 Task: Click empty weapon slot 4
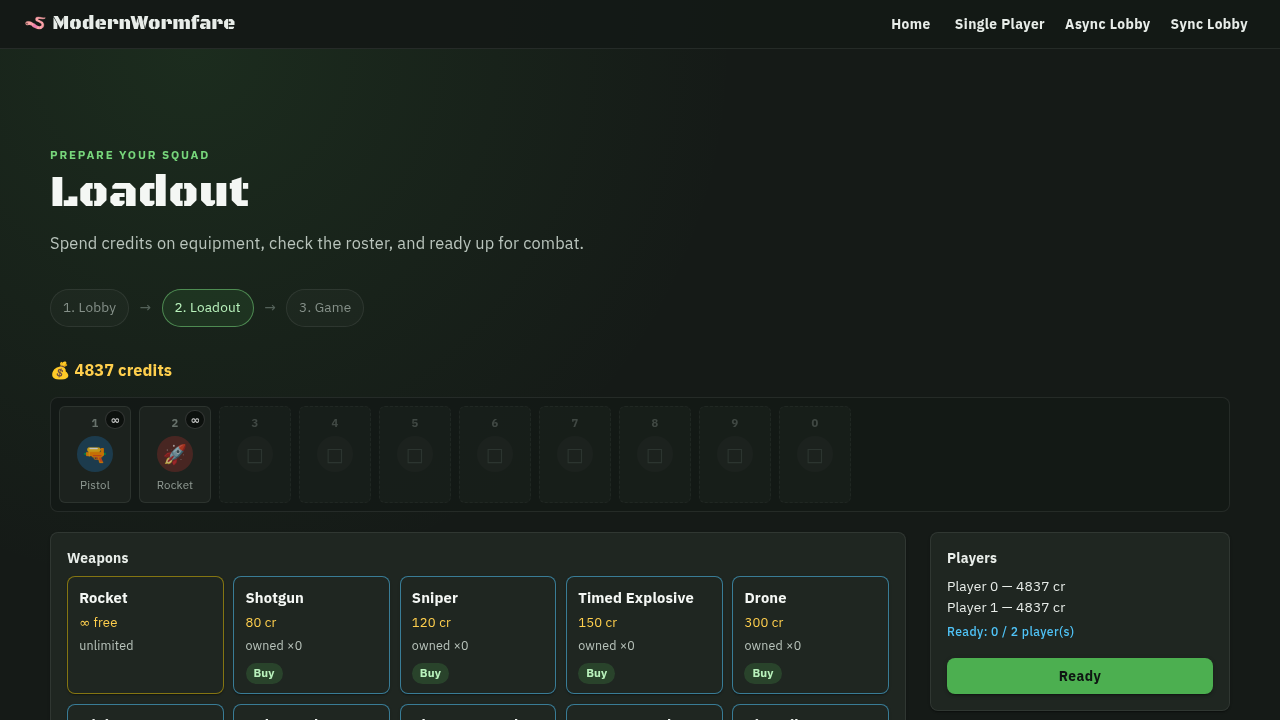coord(335,454)
